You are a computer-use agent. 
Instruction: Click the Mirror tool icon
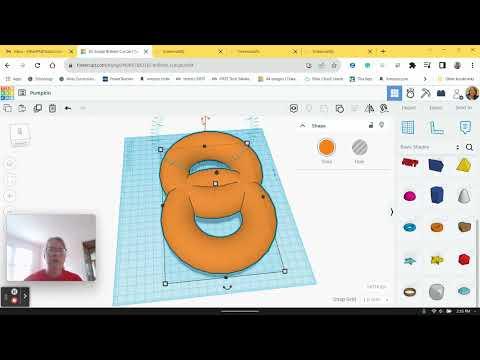(370, 108)
